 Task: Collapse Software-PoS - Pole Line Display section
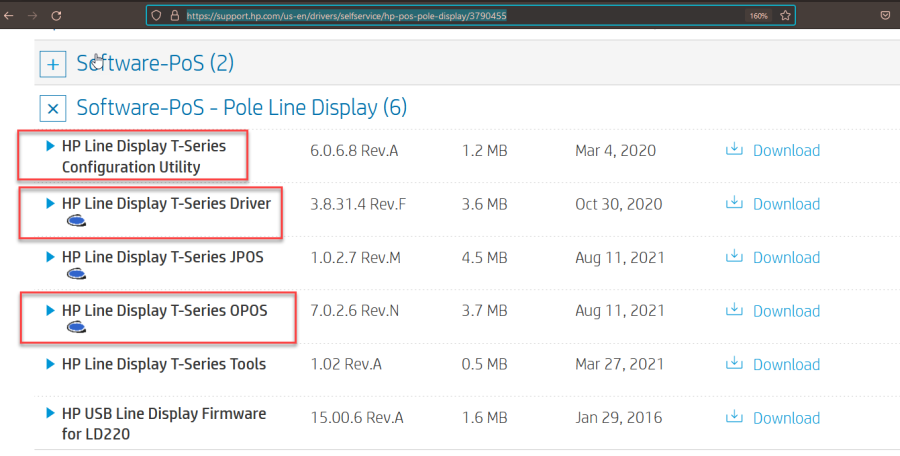pos(52,108)
